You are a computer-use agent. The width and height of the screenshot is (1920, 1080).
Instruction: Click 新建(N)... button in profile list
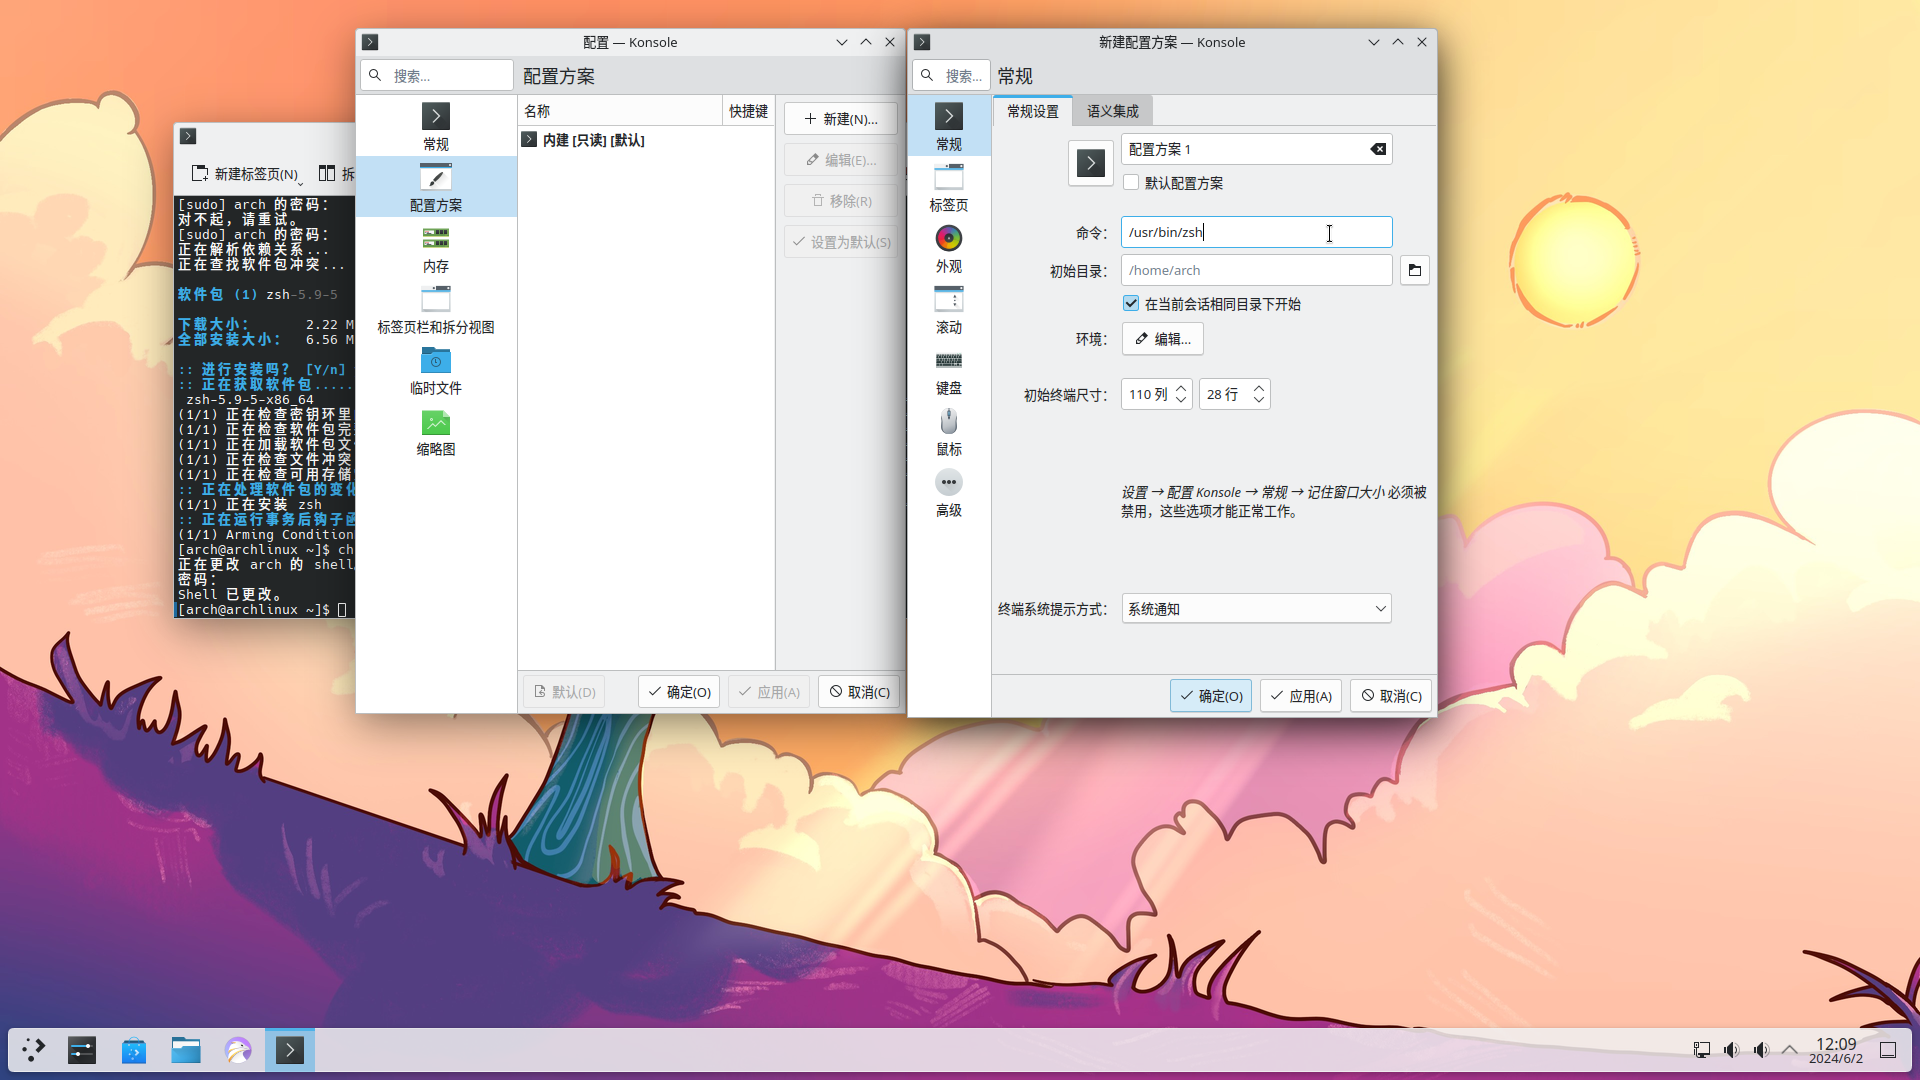click(840, 119)
